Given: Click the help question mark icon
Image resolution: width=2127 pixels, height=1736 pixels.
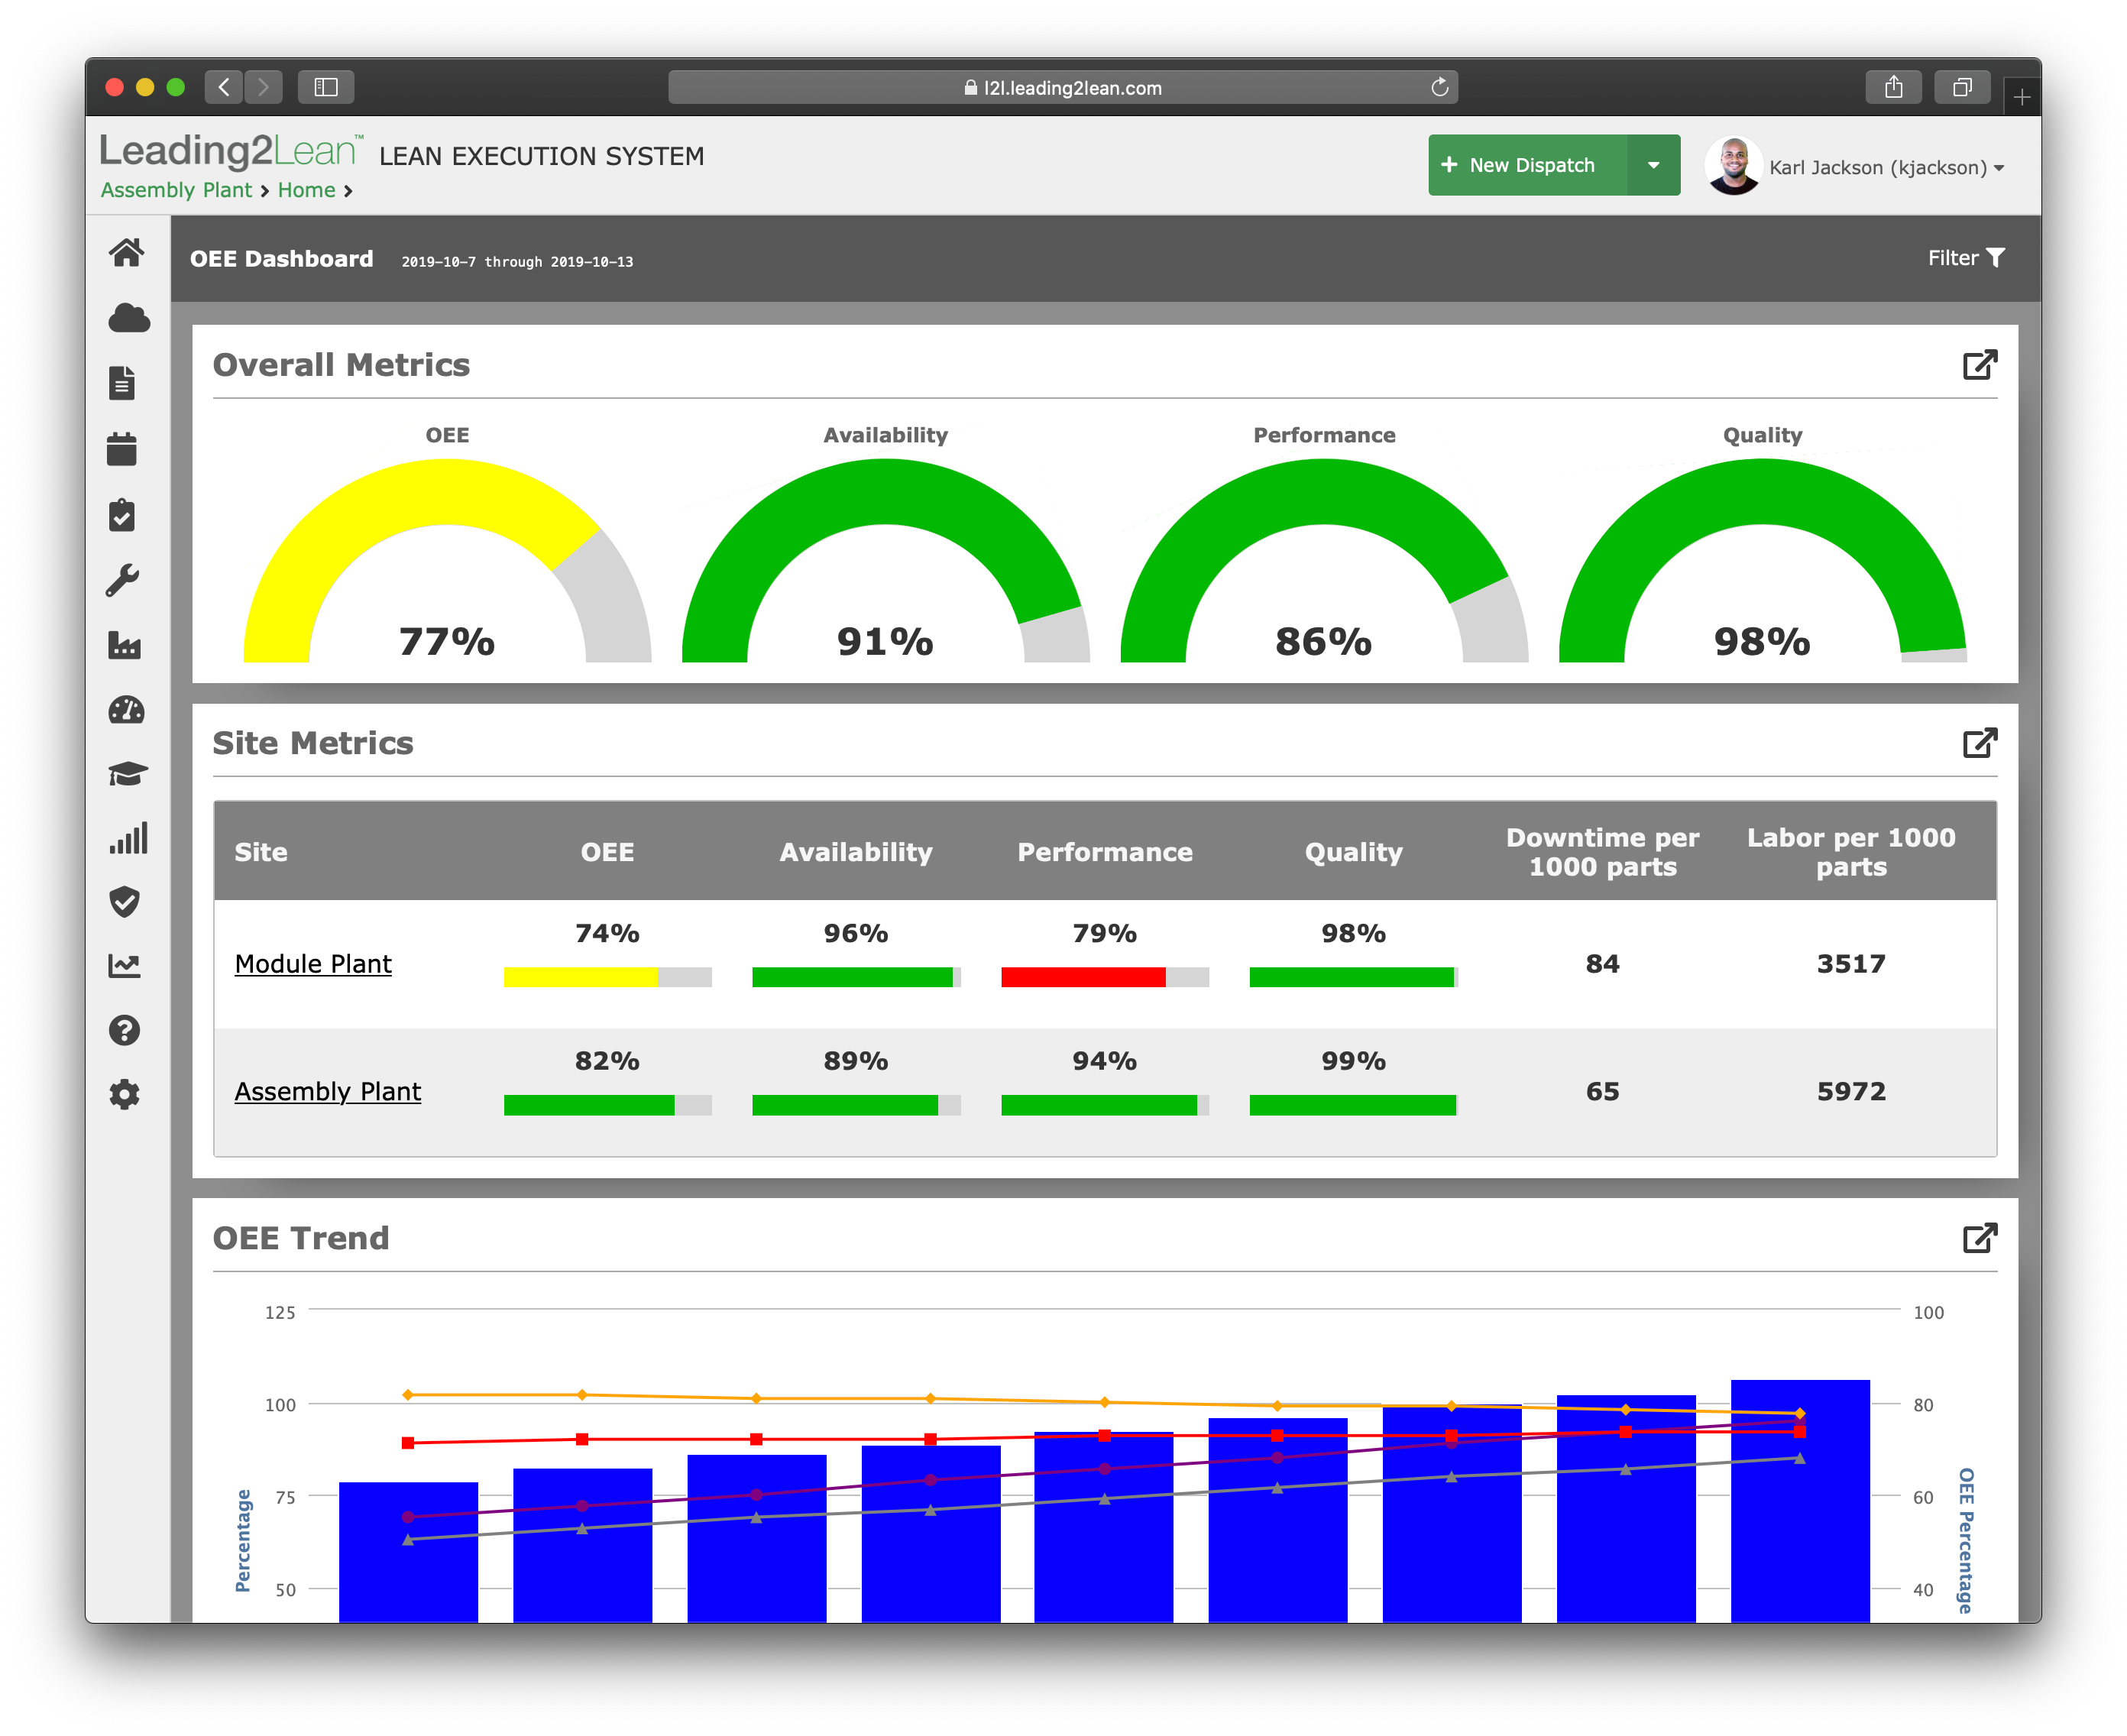Looking at the screenshot, I should click(124, 1030).
